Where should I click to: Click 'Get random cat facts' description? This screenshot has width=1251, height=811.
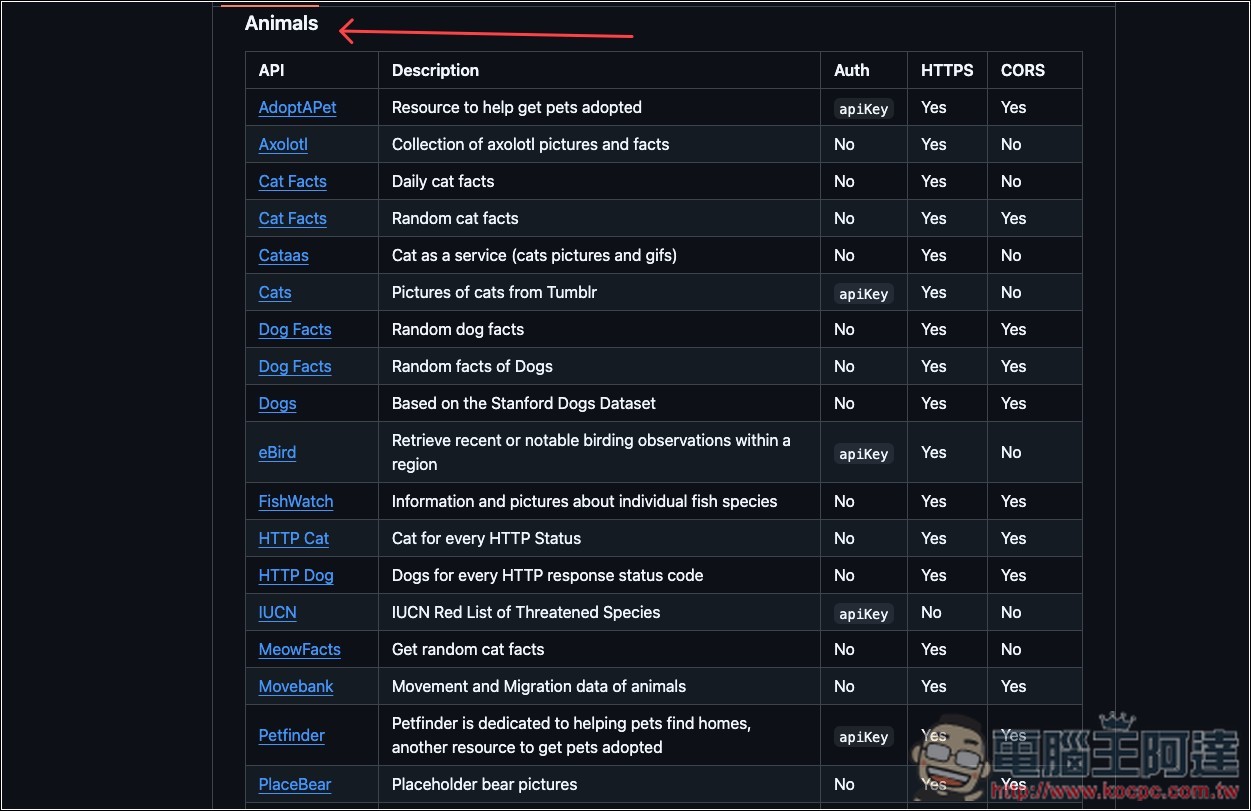(x=468, y=650)
